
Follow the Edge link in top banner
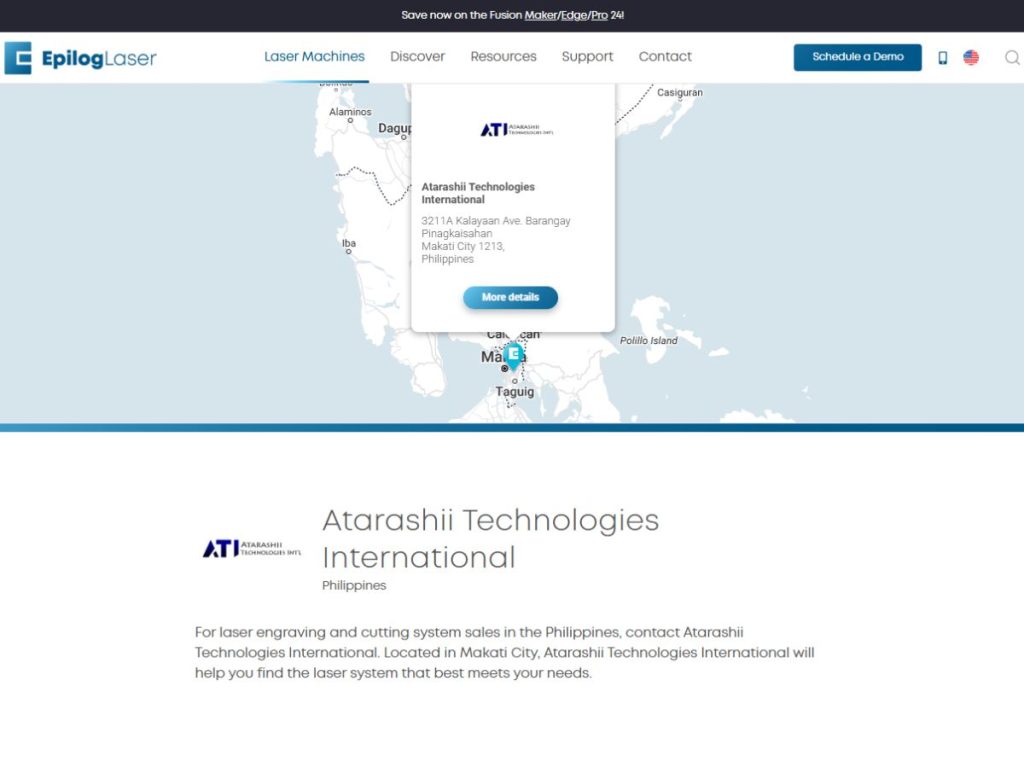[x=573, y=15]
